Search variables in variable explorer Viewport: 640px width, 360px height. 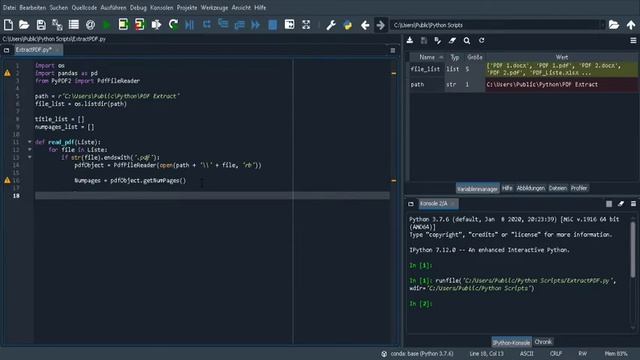(x=467, y=40)
